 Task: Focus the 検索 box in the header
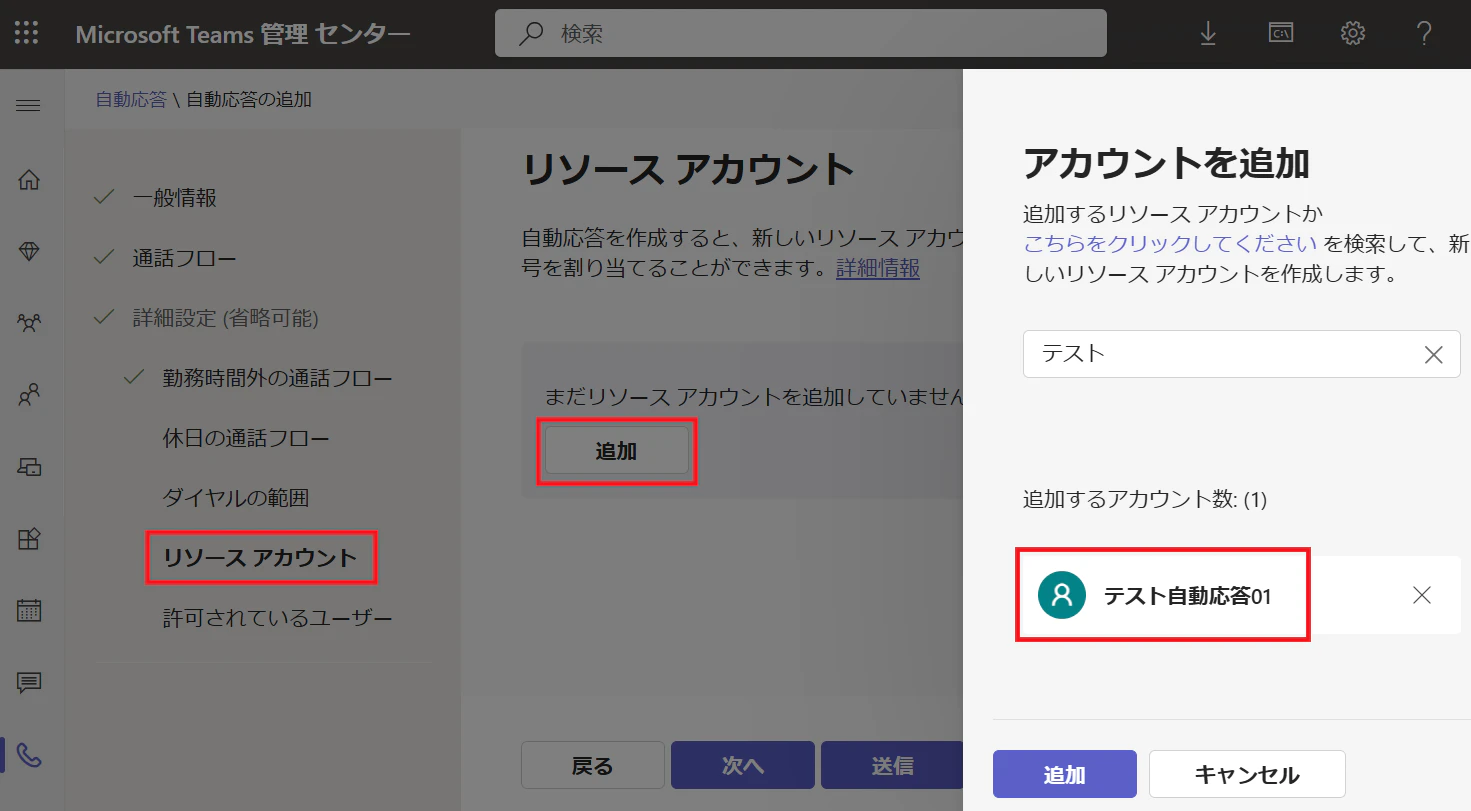pos(800,33)
